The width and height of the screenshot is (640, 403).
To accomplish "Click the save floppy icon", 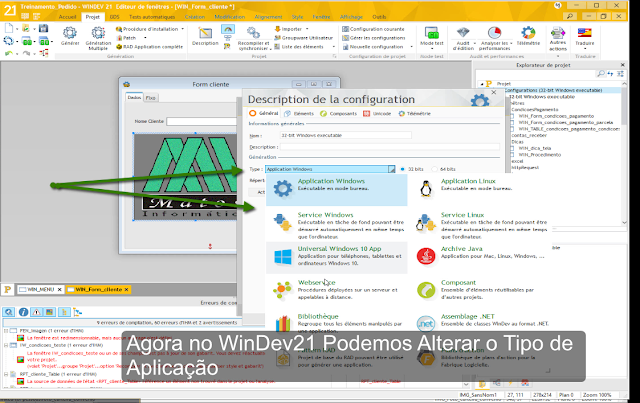I will tap(43, 28).
